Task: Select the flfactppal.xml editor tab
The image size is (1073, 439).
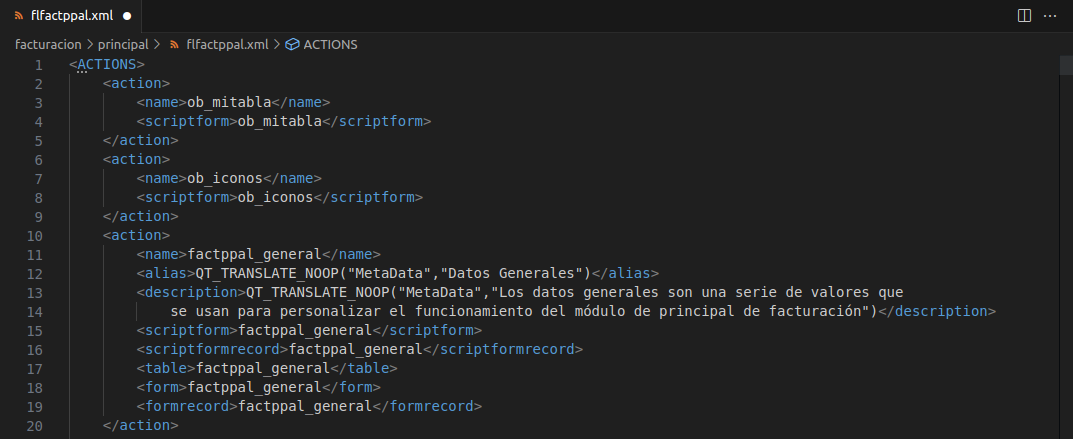Action: tap(71, 16)
